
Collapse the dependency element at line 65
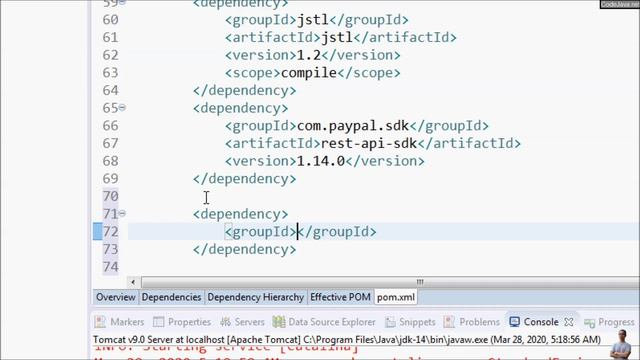coord(122,108)
